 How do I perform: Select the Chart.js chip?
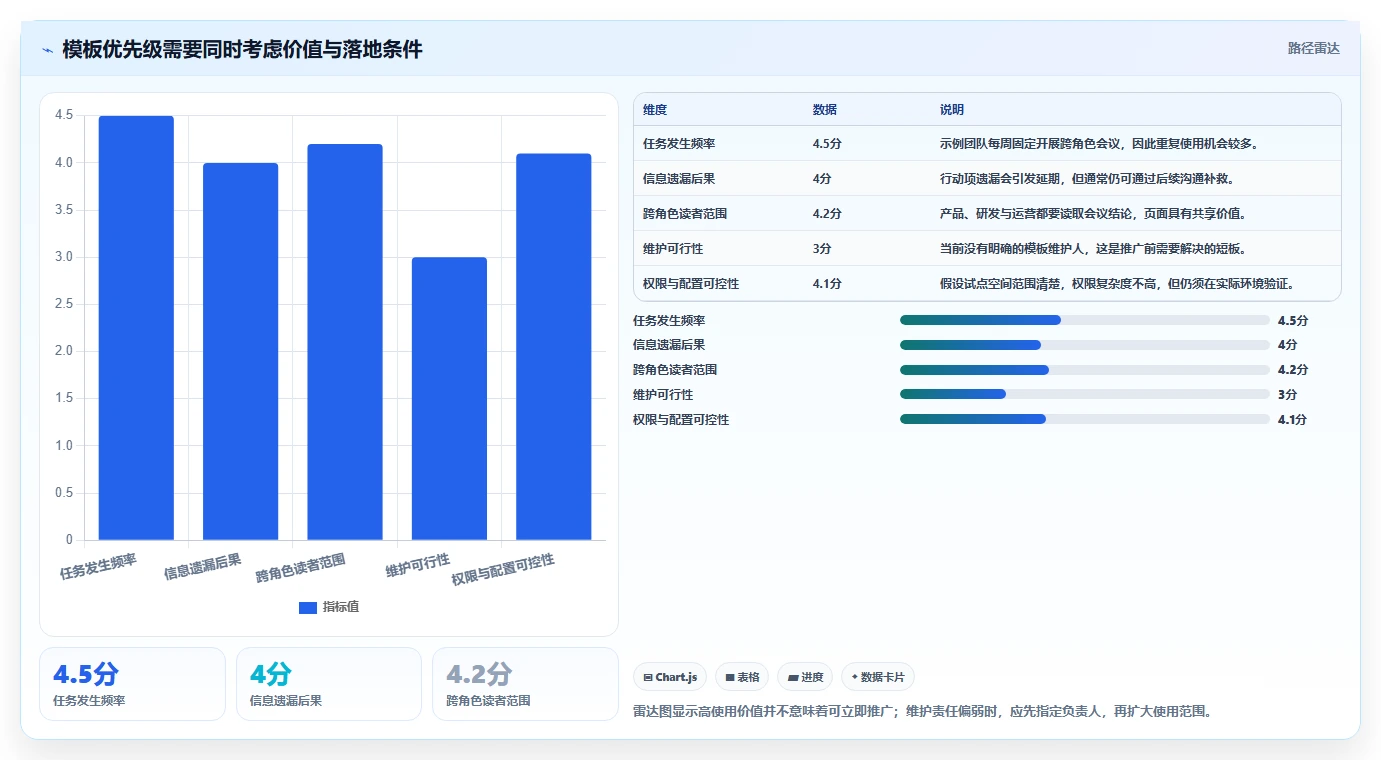pos(670,677)
